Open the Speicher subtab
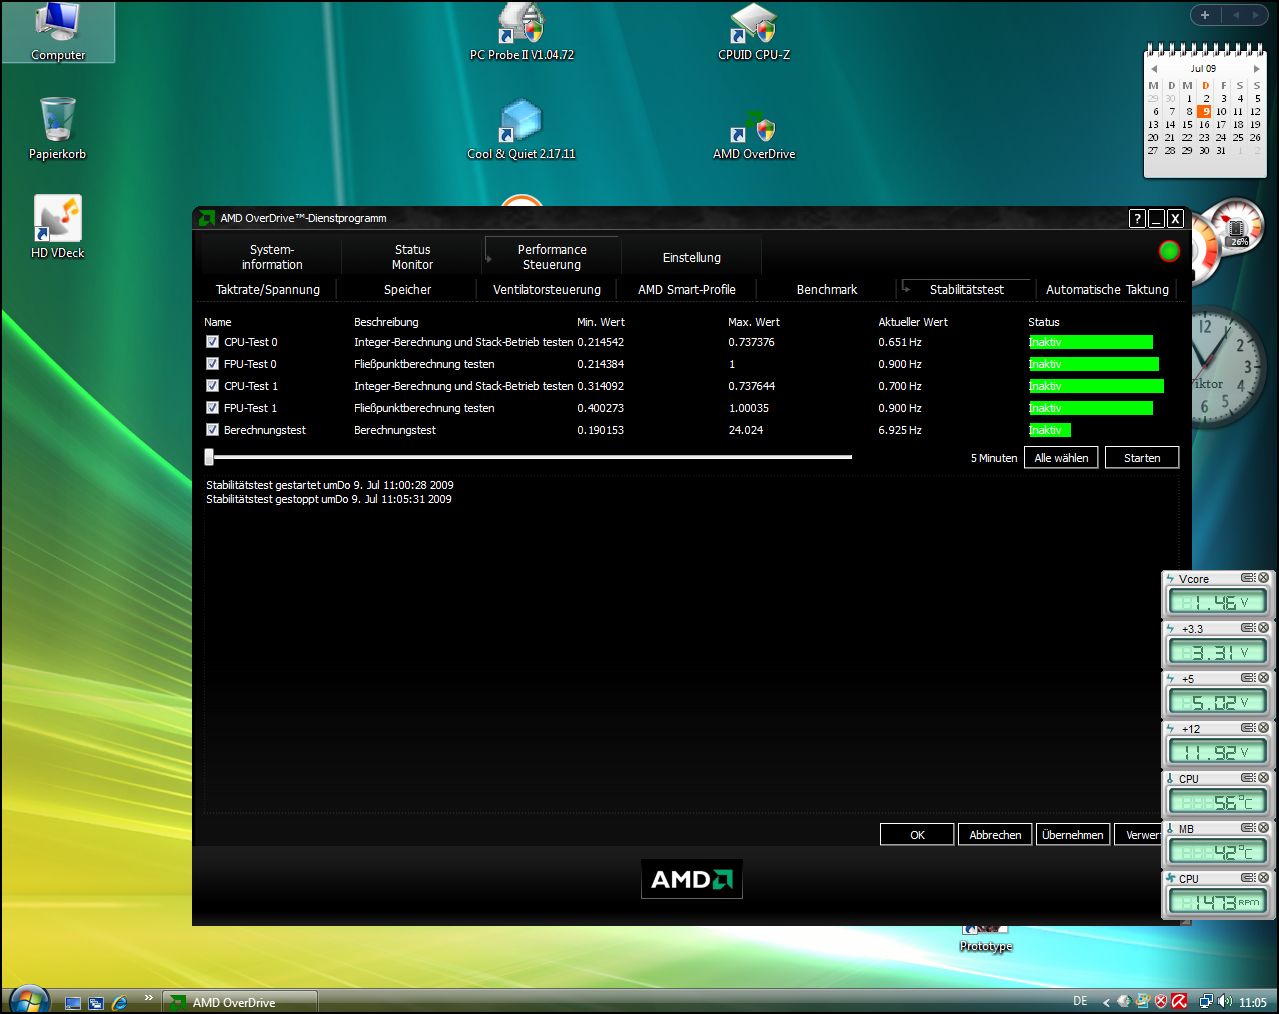Viewport: 1279px width, 1014px height. tap(407, 290)
